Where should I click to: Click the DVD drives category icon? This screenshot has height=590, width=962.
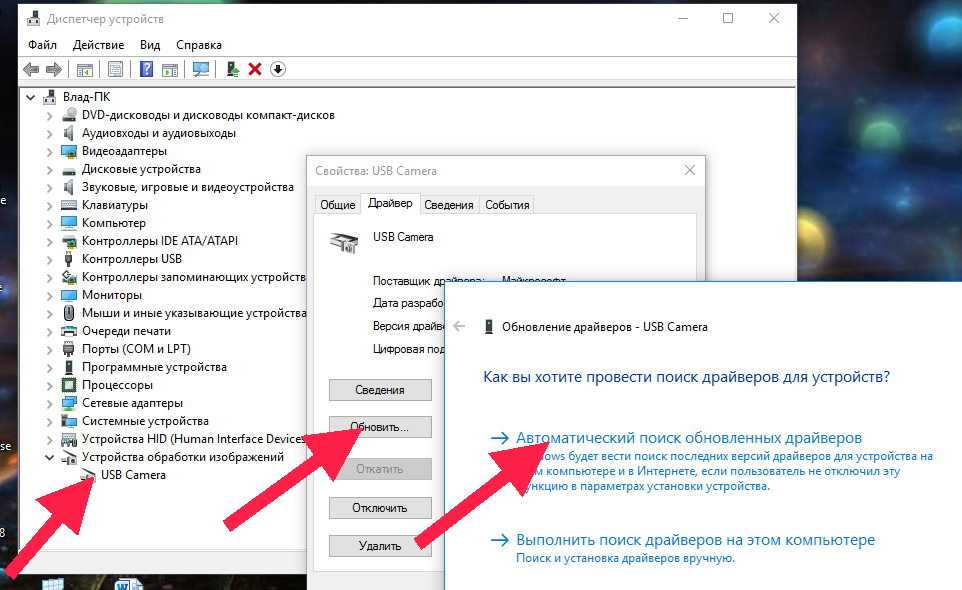69,115
